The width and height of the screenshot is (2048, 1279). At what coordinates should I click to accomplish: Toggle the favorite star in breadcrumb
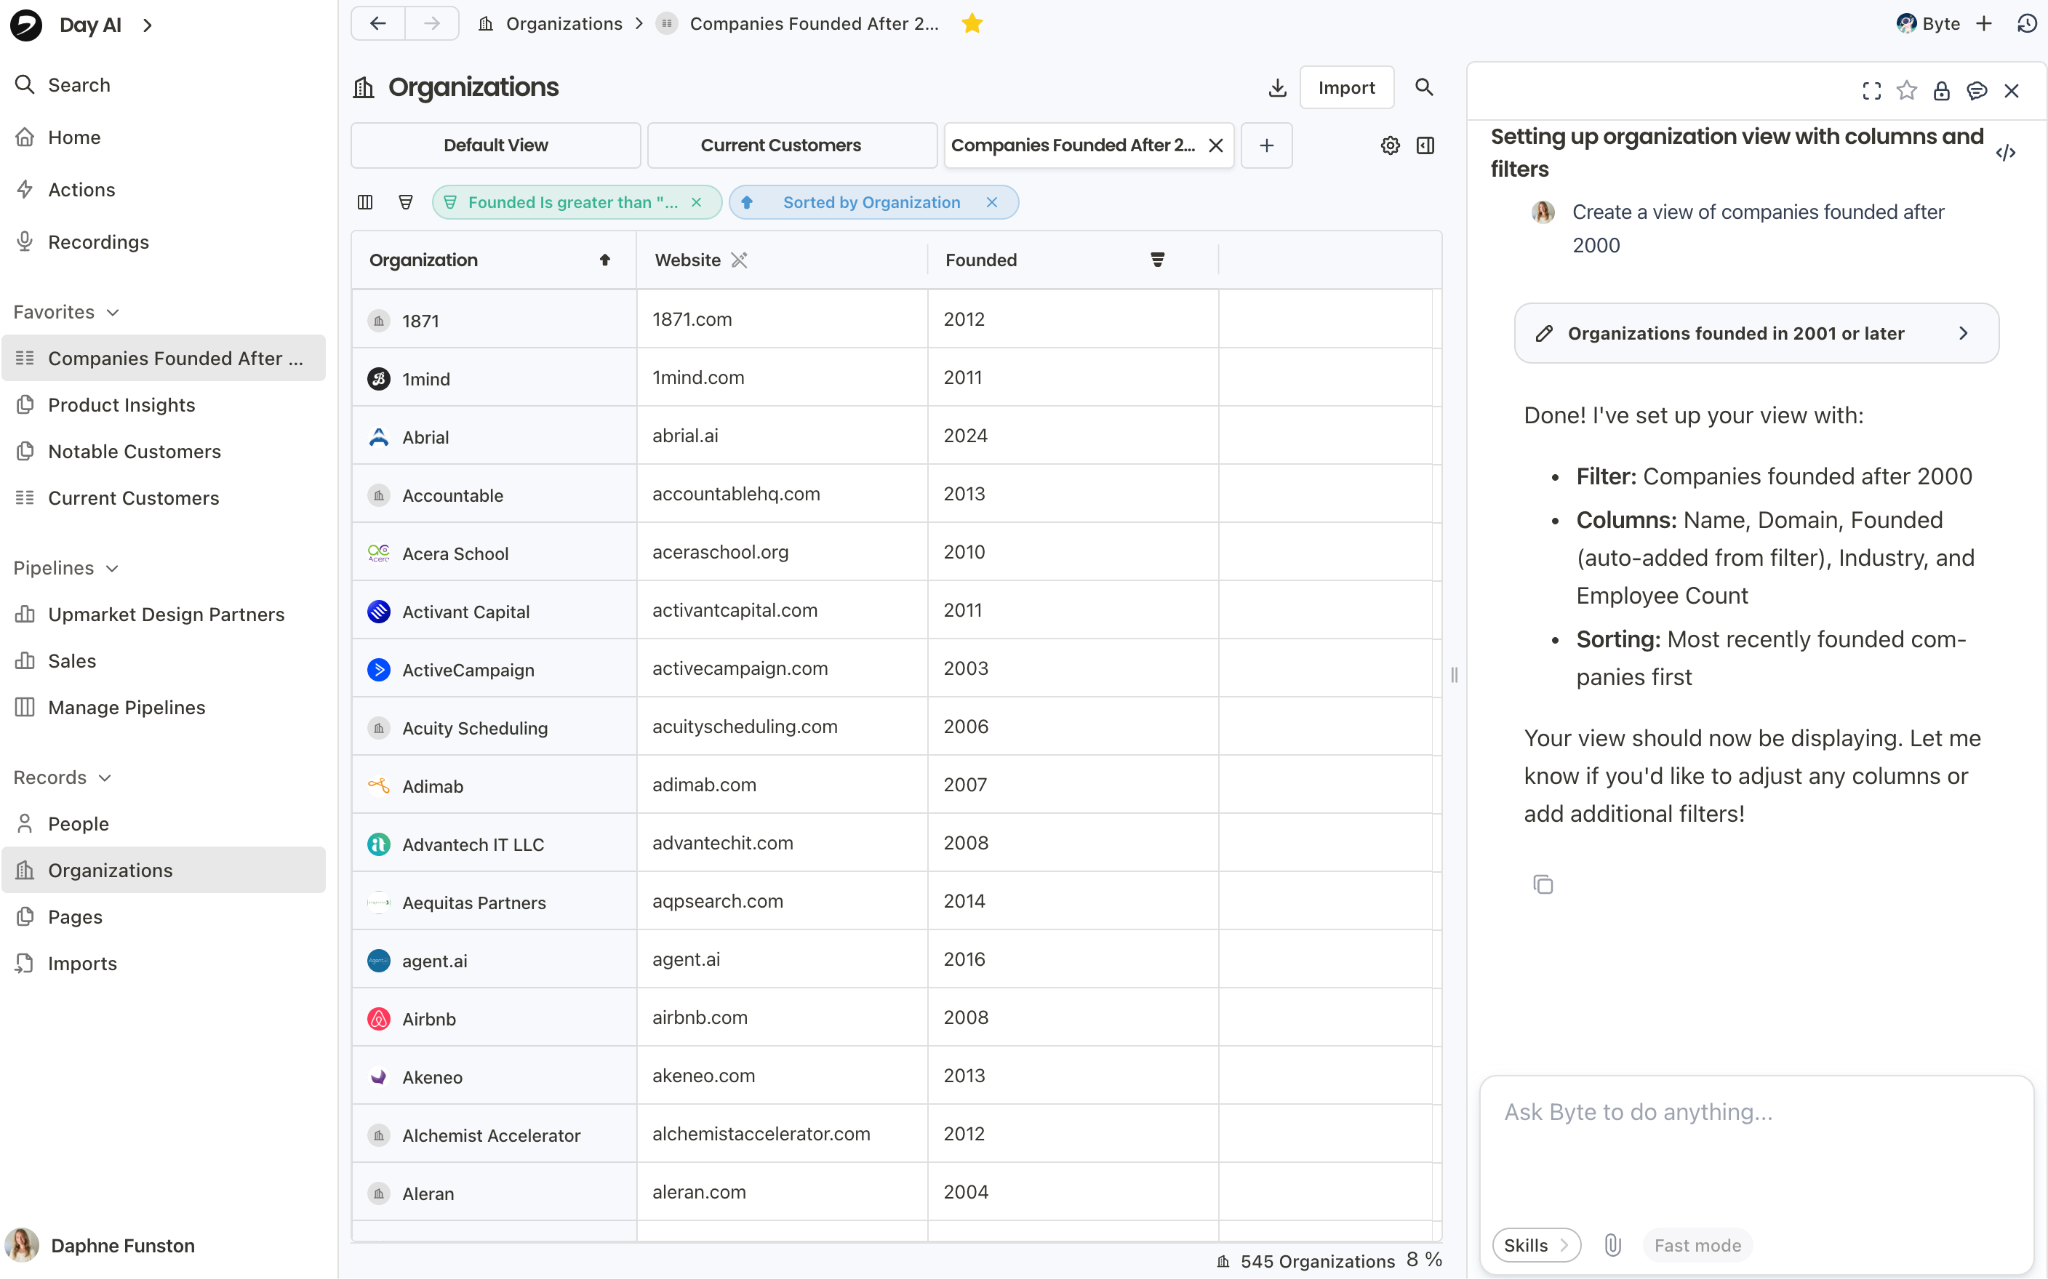[x=972, y=24]
